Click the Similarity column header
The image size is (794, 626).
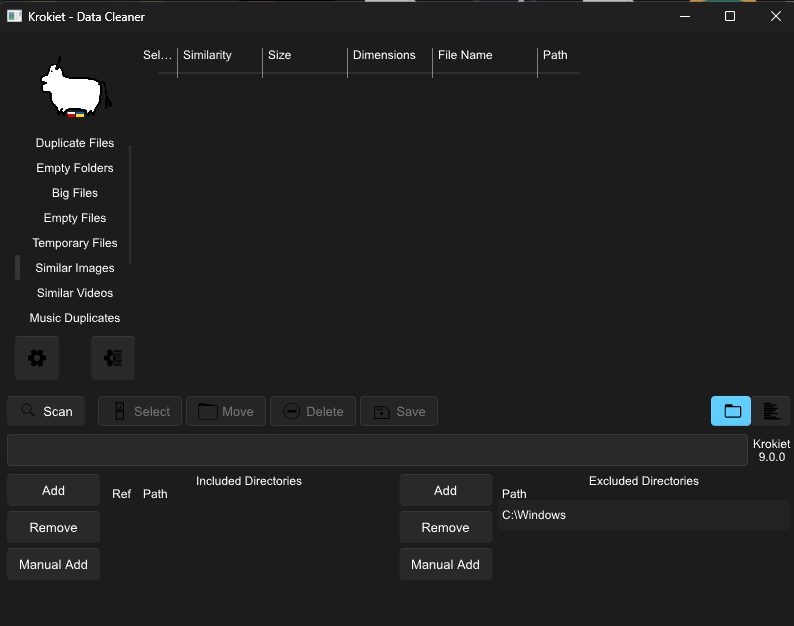click(218, 55)
